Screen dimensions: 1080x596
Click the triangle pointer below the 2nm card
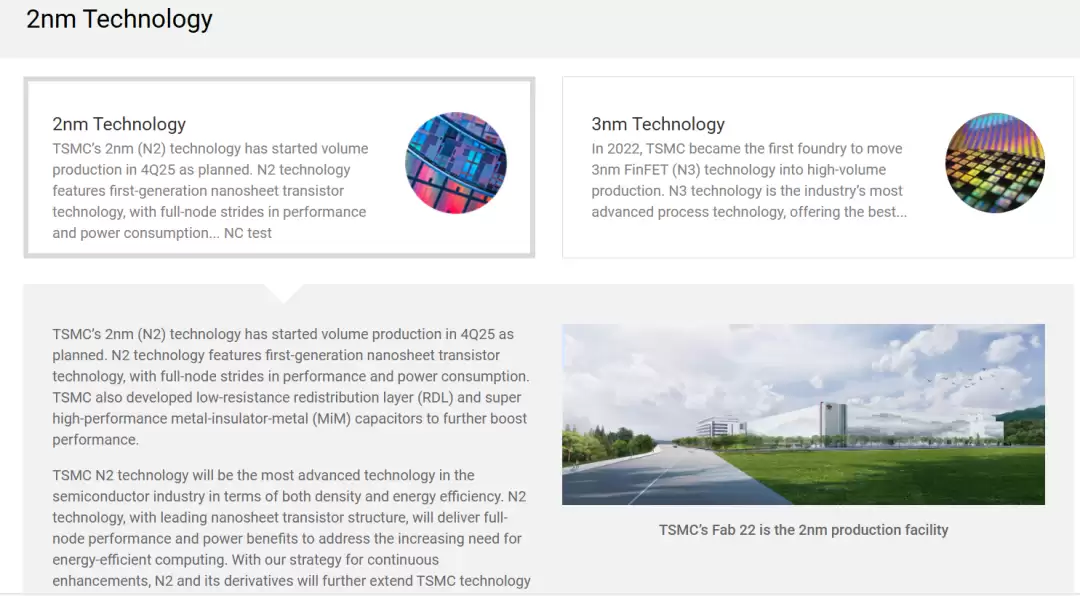pos(284,292)
